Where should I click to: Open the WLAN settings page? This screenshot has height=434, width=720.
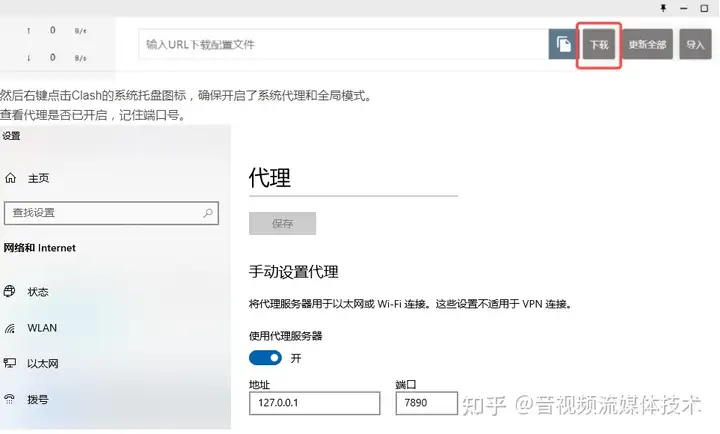pos(42,328)
